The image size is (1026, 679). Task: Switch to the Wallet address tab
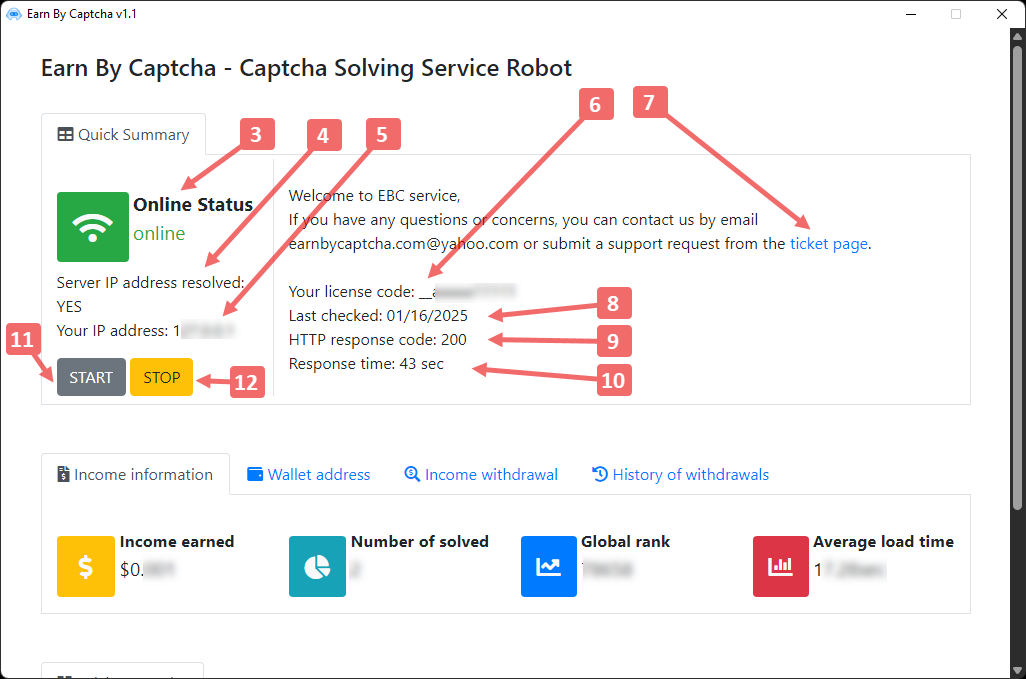[309, 474]
